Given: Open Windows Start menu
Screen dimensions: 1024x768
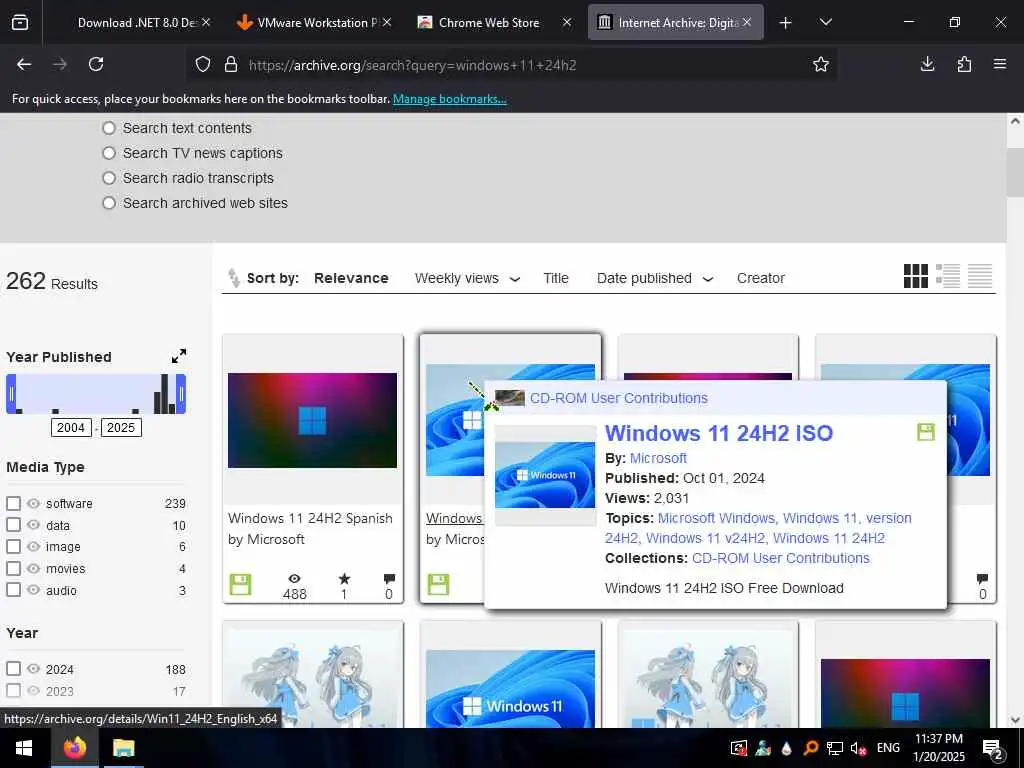Looking at the screenshot, I should click(24, 748).
